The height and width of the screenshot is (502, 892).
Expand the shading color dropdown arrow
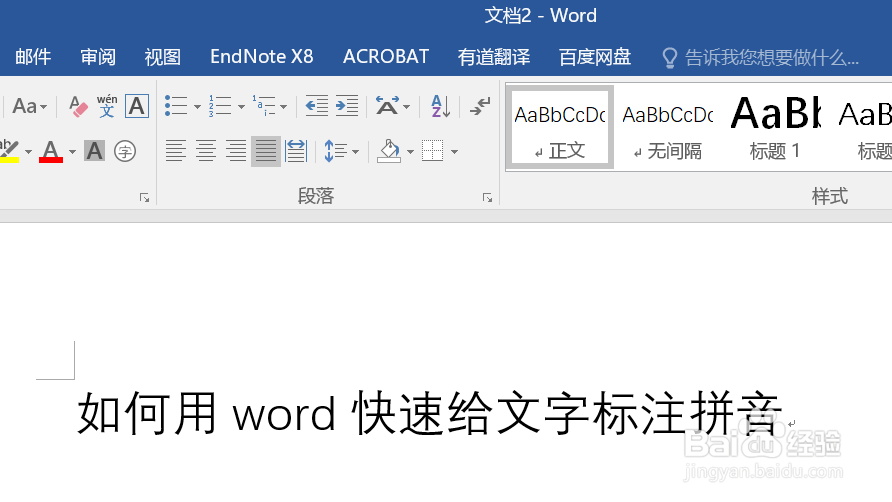(x=410, y=152)
